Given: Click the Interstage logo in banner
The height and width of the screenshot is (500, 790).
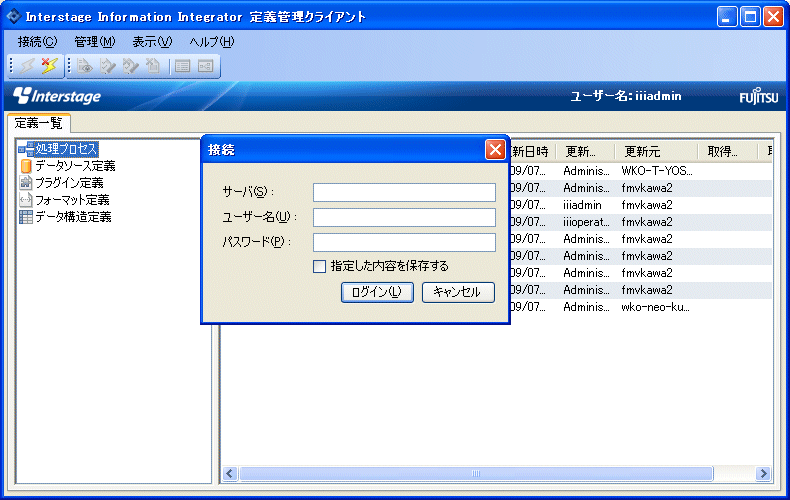Looking at the screenshot, I should 57,96.
